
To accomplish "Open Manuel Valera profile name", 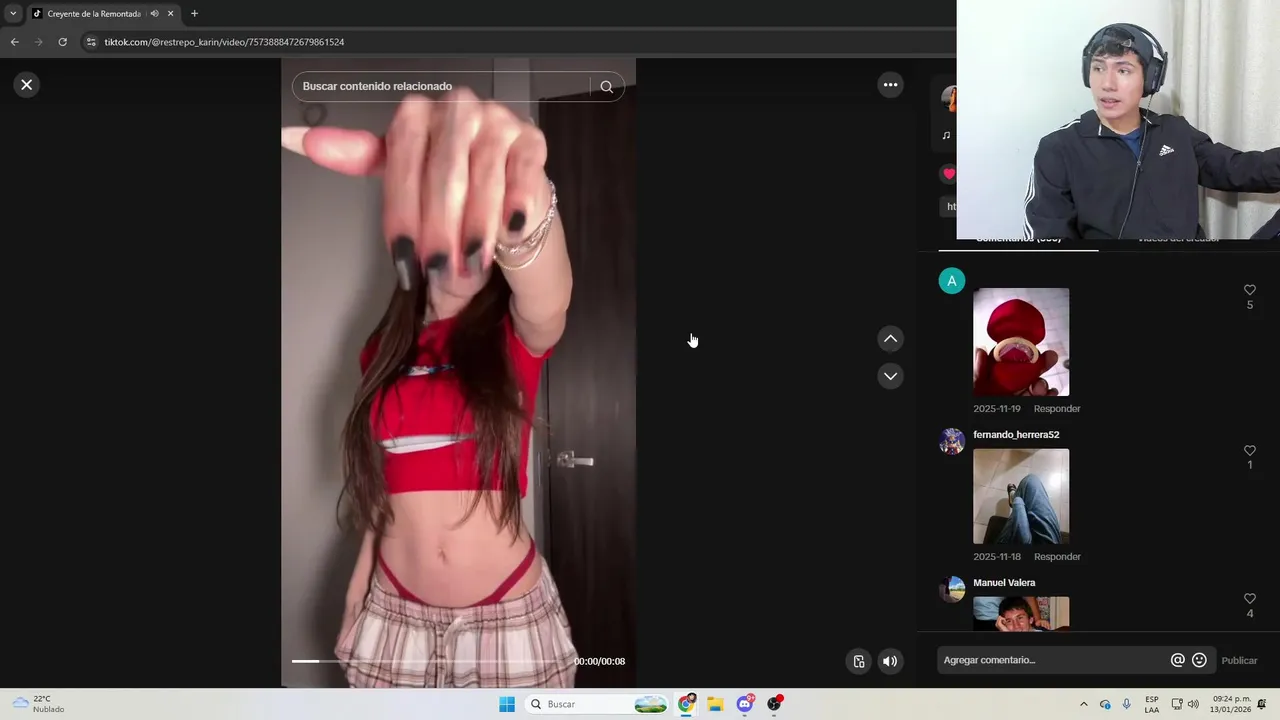I will [1004, 583].
